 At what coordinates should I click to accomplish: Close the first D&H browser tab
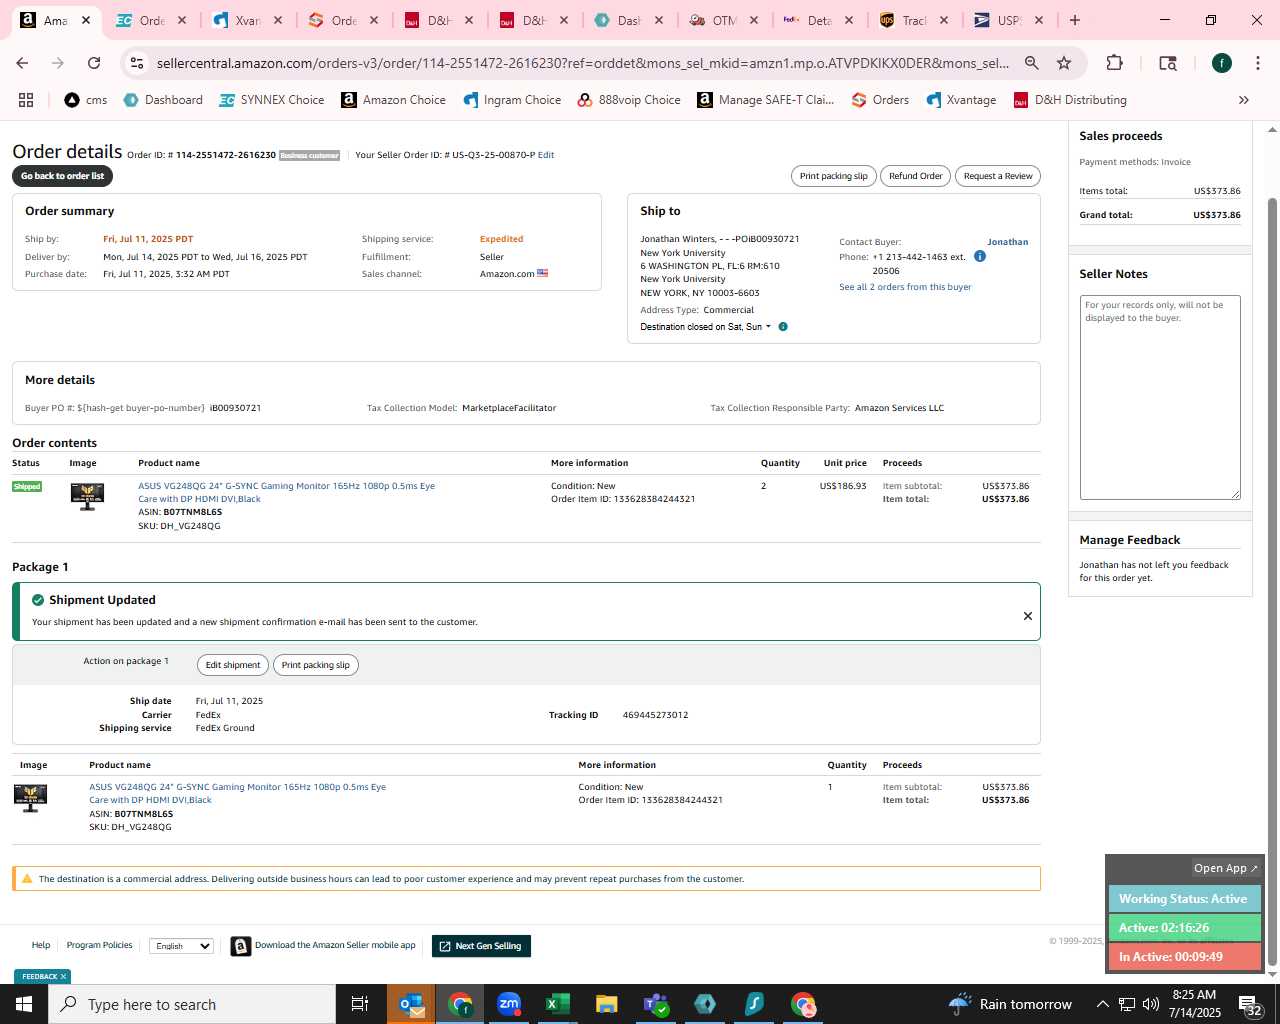[x=469, y=20]
